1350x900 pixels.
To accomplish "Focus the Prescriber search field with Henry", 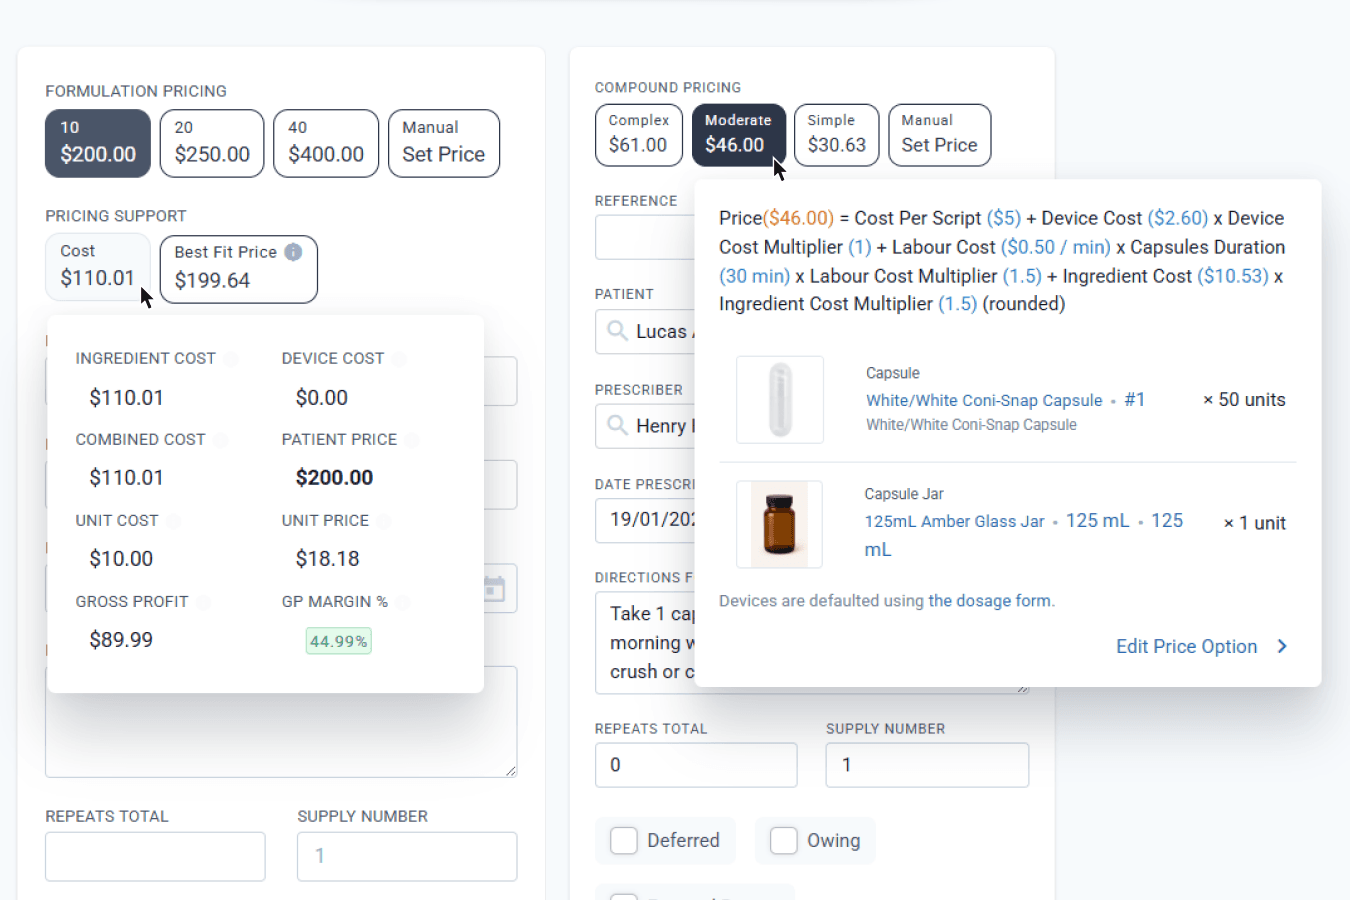I will [645, 426].
